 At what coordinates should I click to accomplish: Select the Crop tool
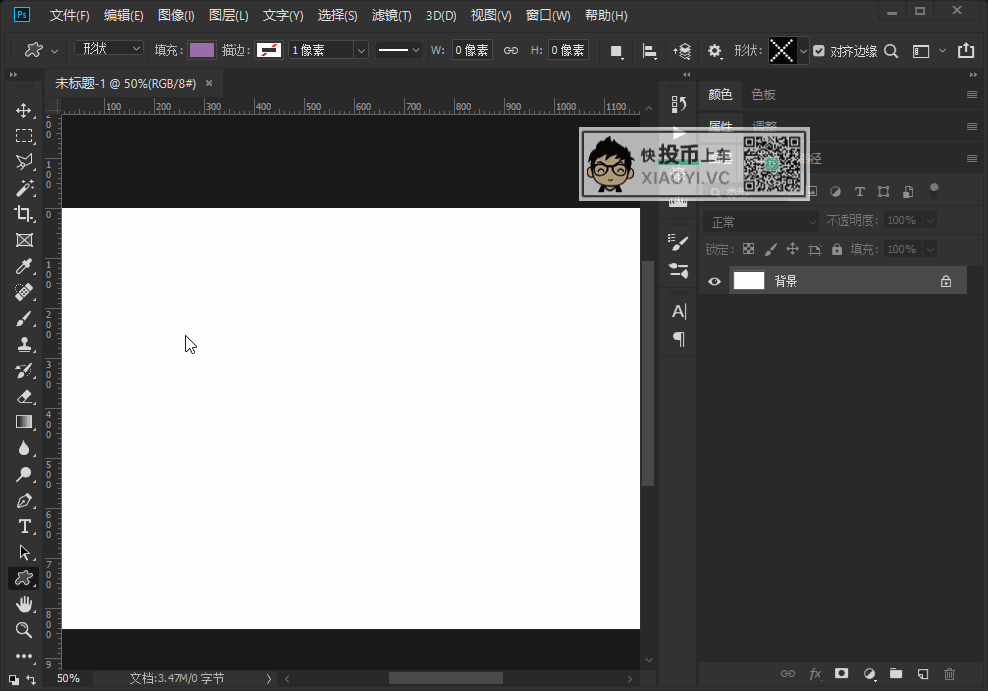[24, 213]
